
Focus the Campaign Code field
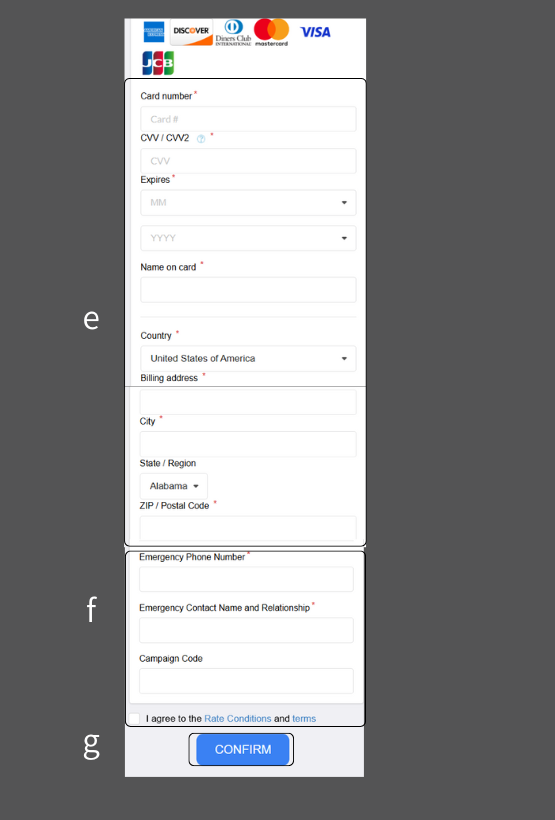246,681
